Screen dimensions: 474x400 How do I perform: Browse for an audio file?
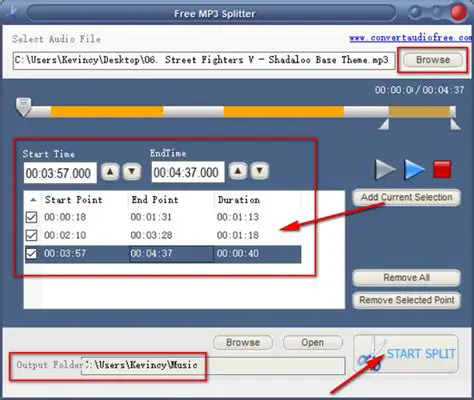[x=433, y=60]
